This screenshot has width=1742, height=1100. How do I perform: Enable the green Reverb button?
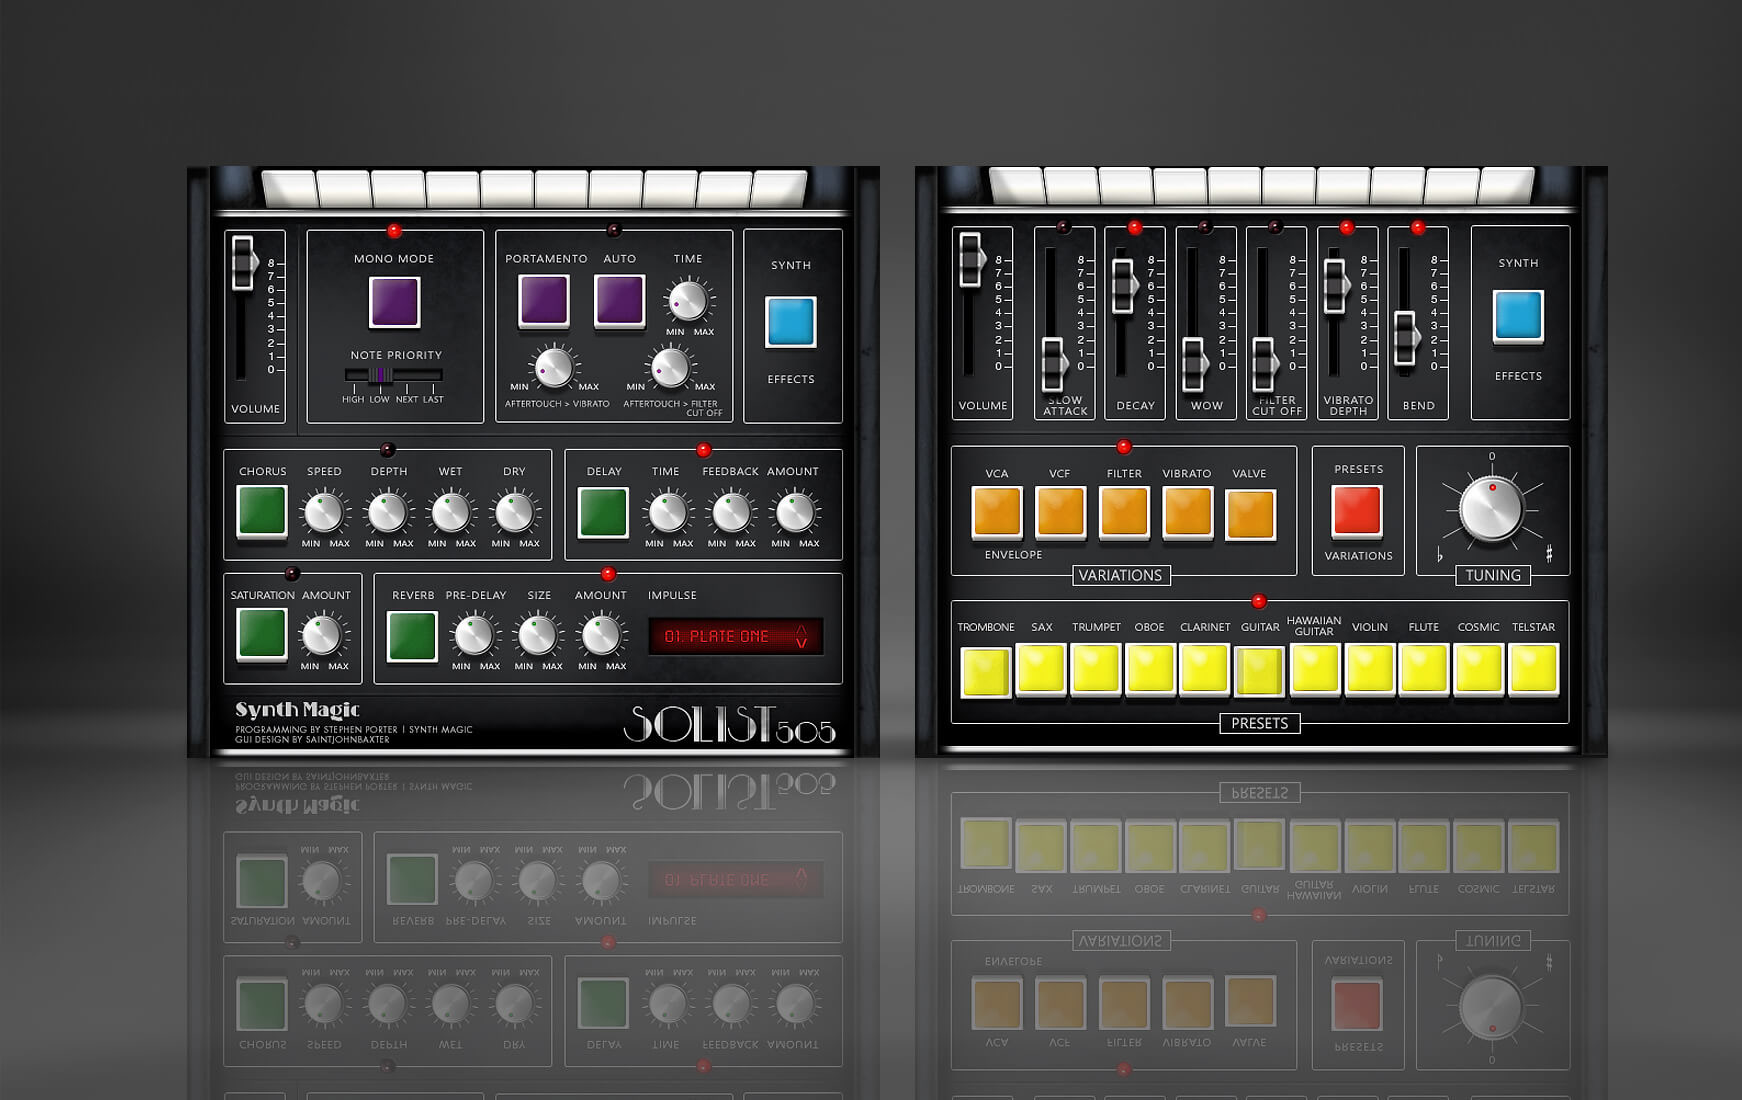pyautogui.click(x=412, y=636)
